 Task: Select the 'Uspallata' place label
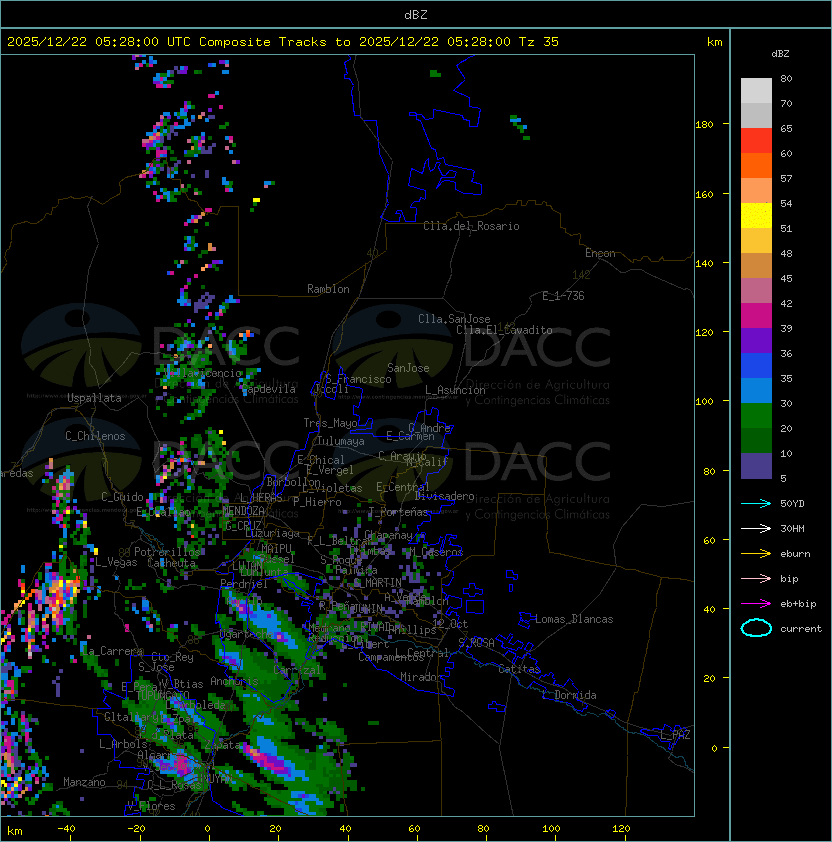point(94,398)
